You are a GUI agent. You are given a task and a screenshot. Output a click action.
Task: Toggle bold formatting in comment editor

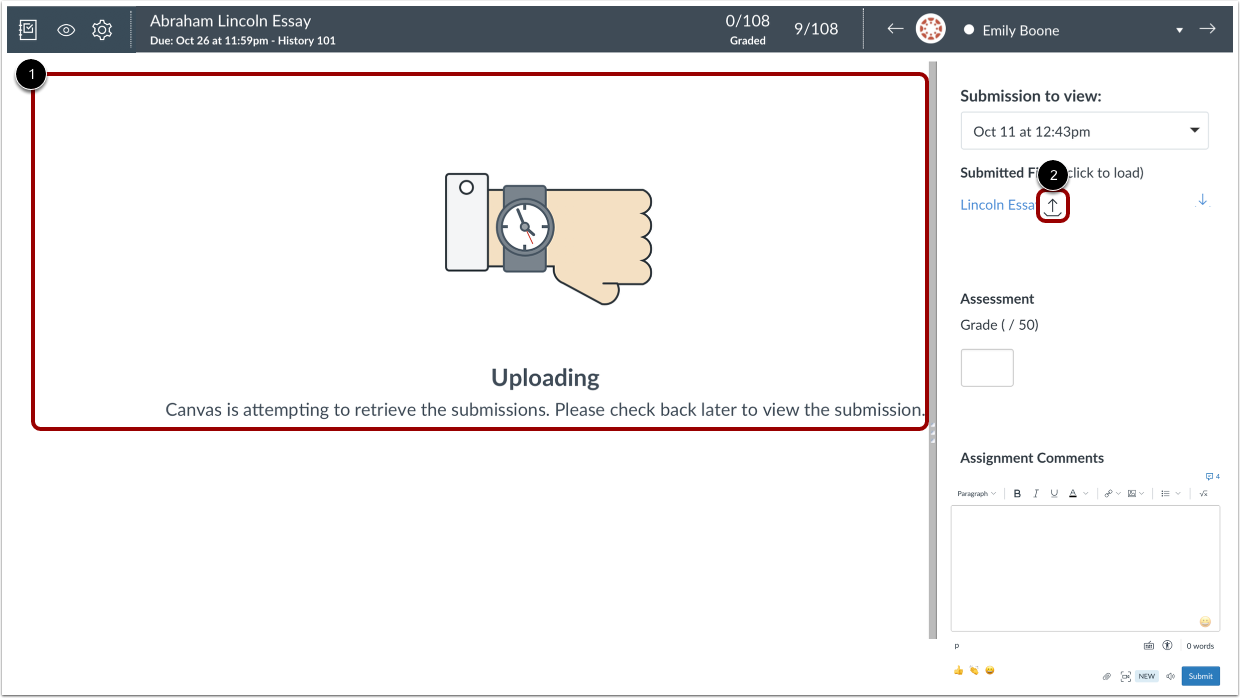pyautogui.click(x=1017, y=493)
